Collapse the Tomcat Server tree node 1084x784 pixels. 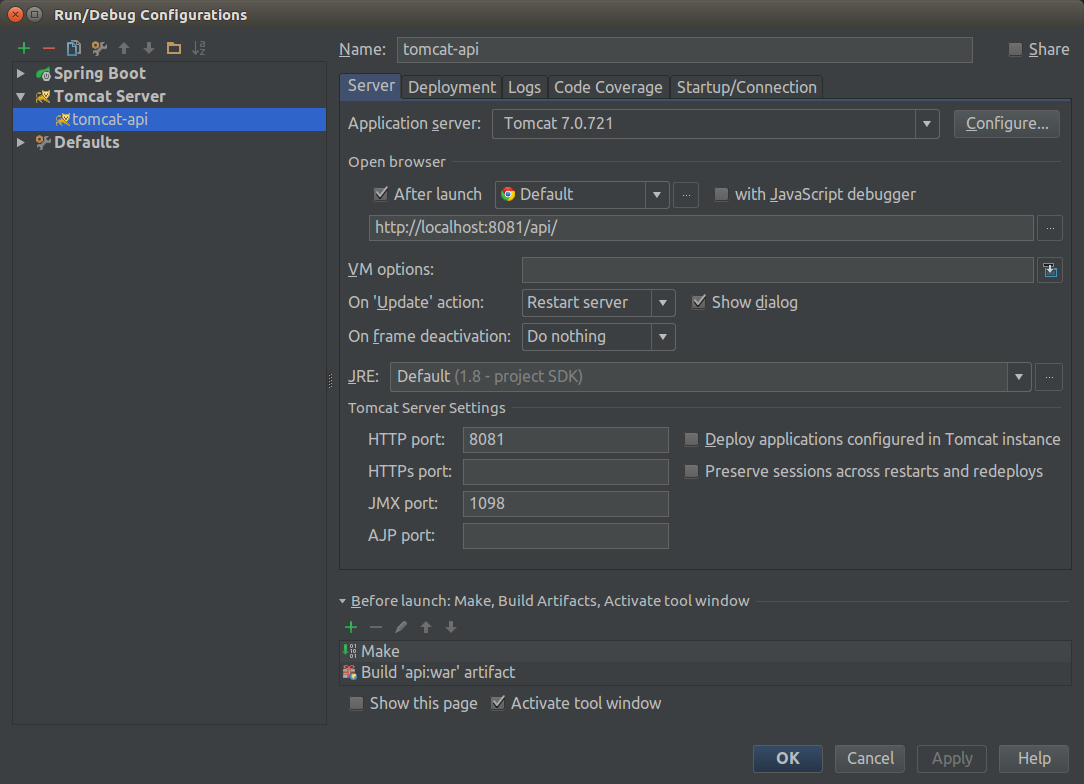(21, 97)
